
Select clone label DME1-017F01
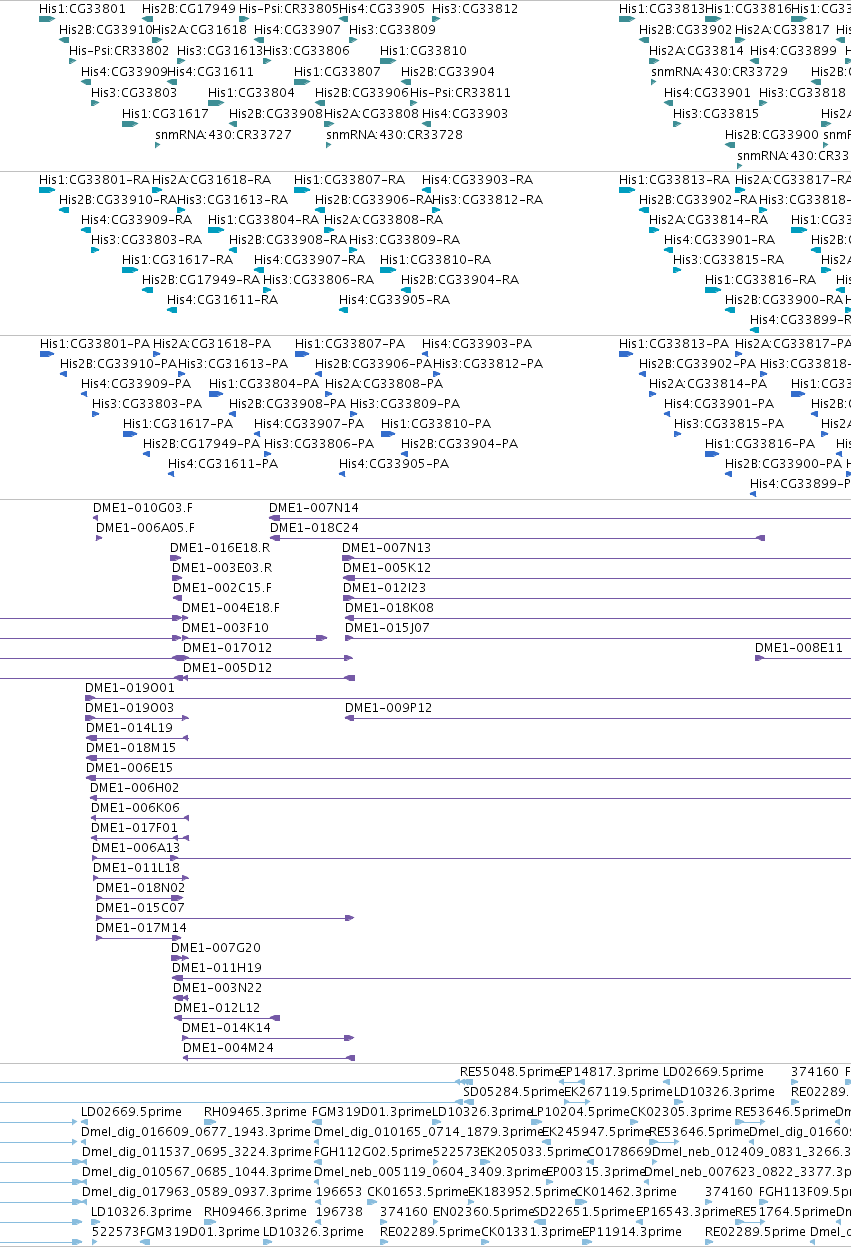pyautogui.click(x=135, y=828)
